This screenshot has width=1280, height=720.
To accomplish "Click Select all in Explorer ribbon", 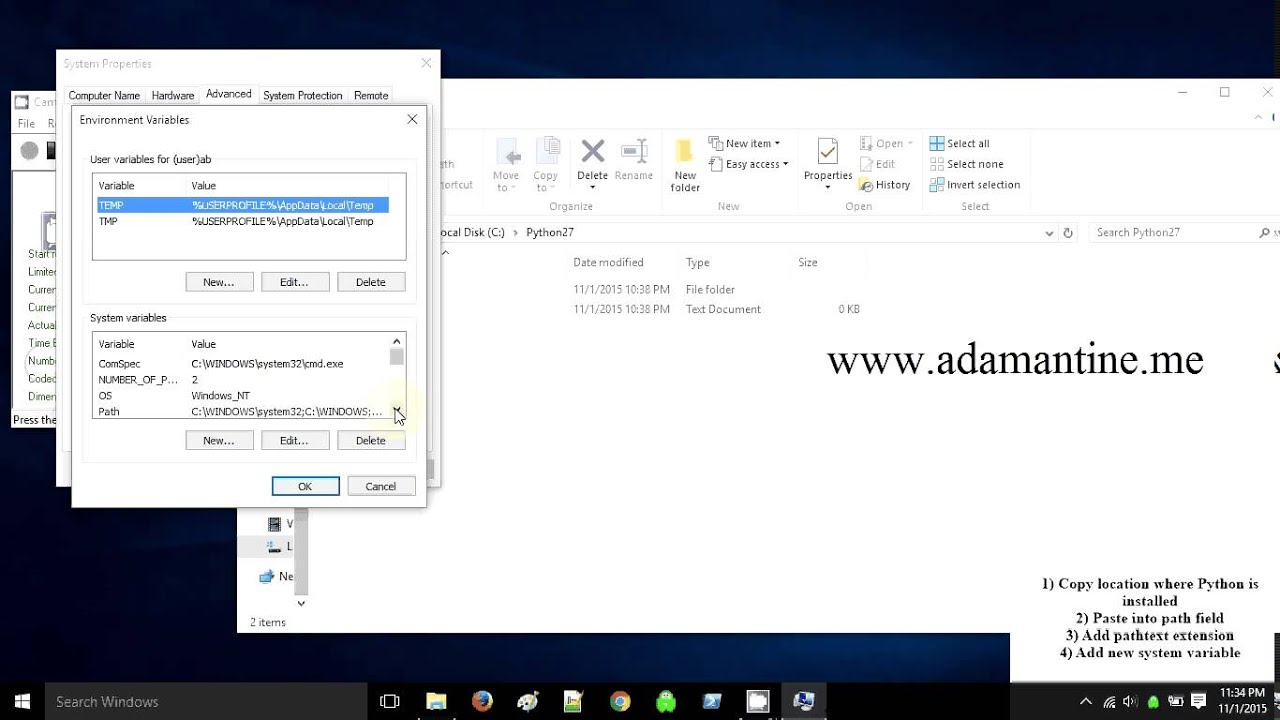I will pyautogui.click(x=959, y=143).
